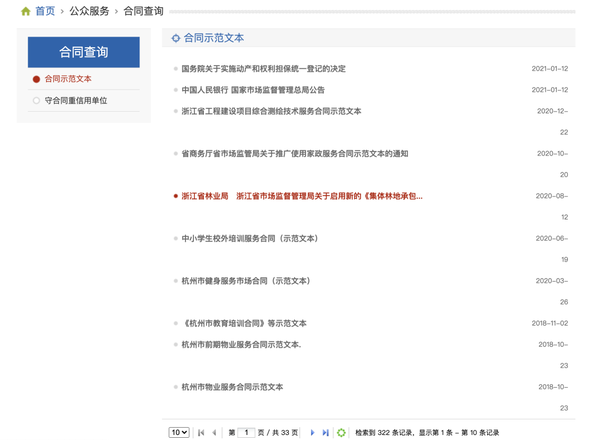Click the green home icon in breadcrumb
This screenshot has width=600, height=440.
pyautogui.click(x=26, y=11)
